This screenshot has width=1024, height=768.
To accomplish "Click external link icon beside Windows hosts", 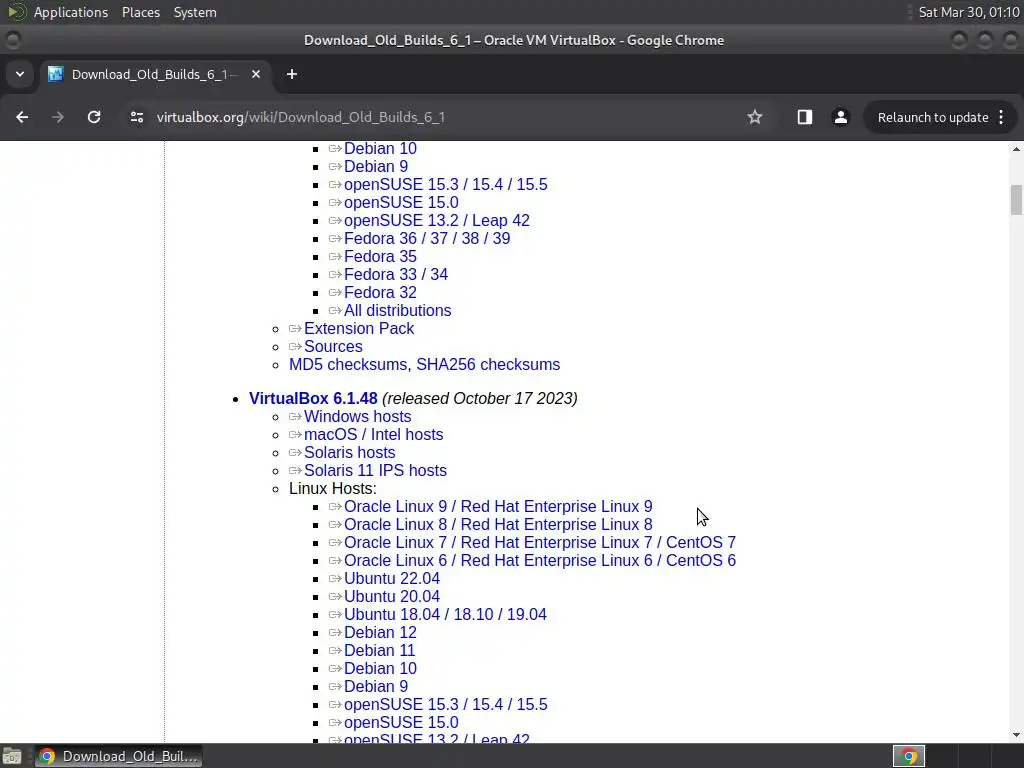I will click(x=295, y=417).
